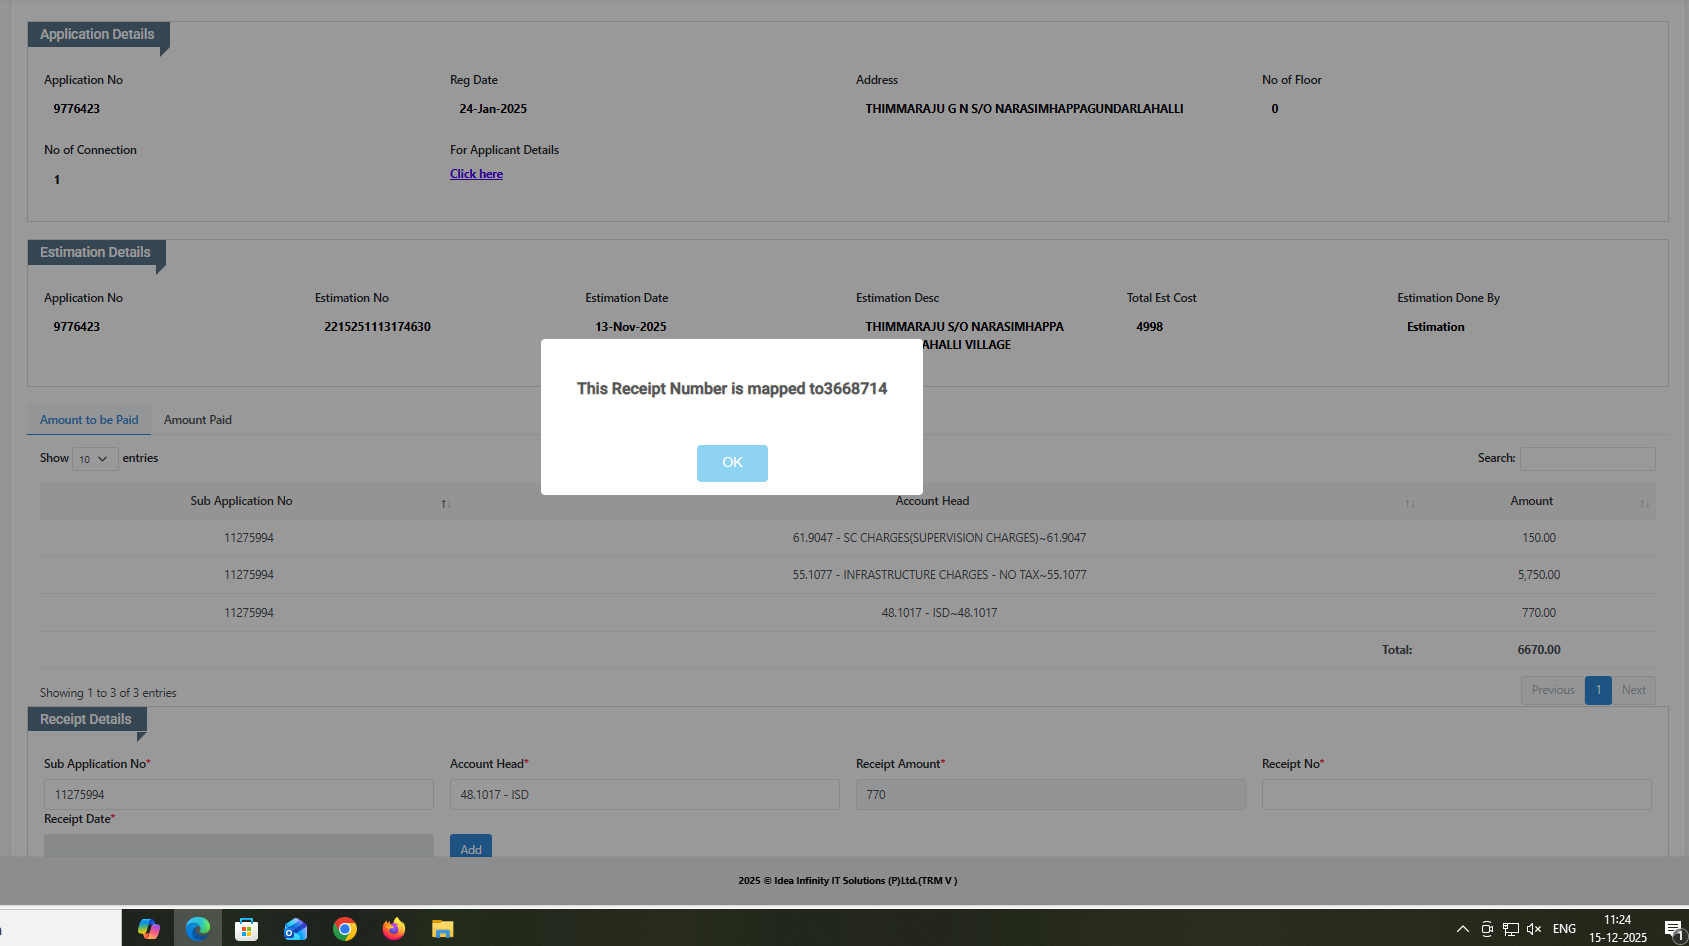Select the SC CHARGES(SUPERVISION CHARGES) row text
1689x946 pixels.
[939, 538]
